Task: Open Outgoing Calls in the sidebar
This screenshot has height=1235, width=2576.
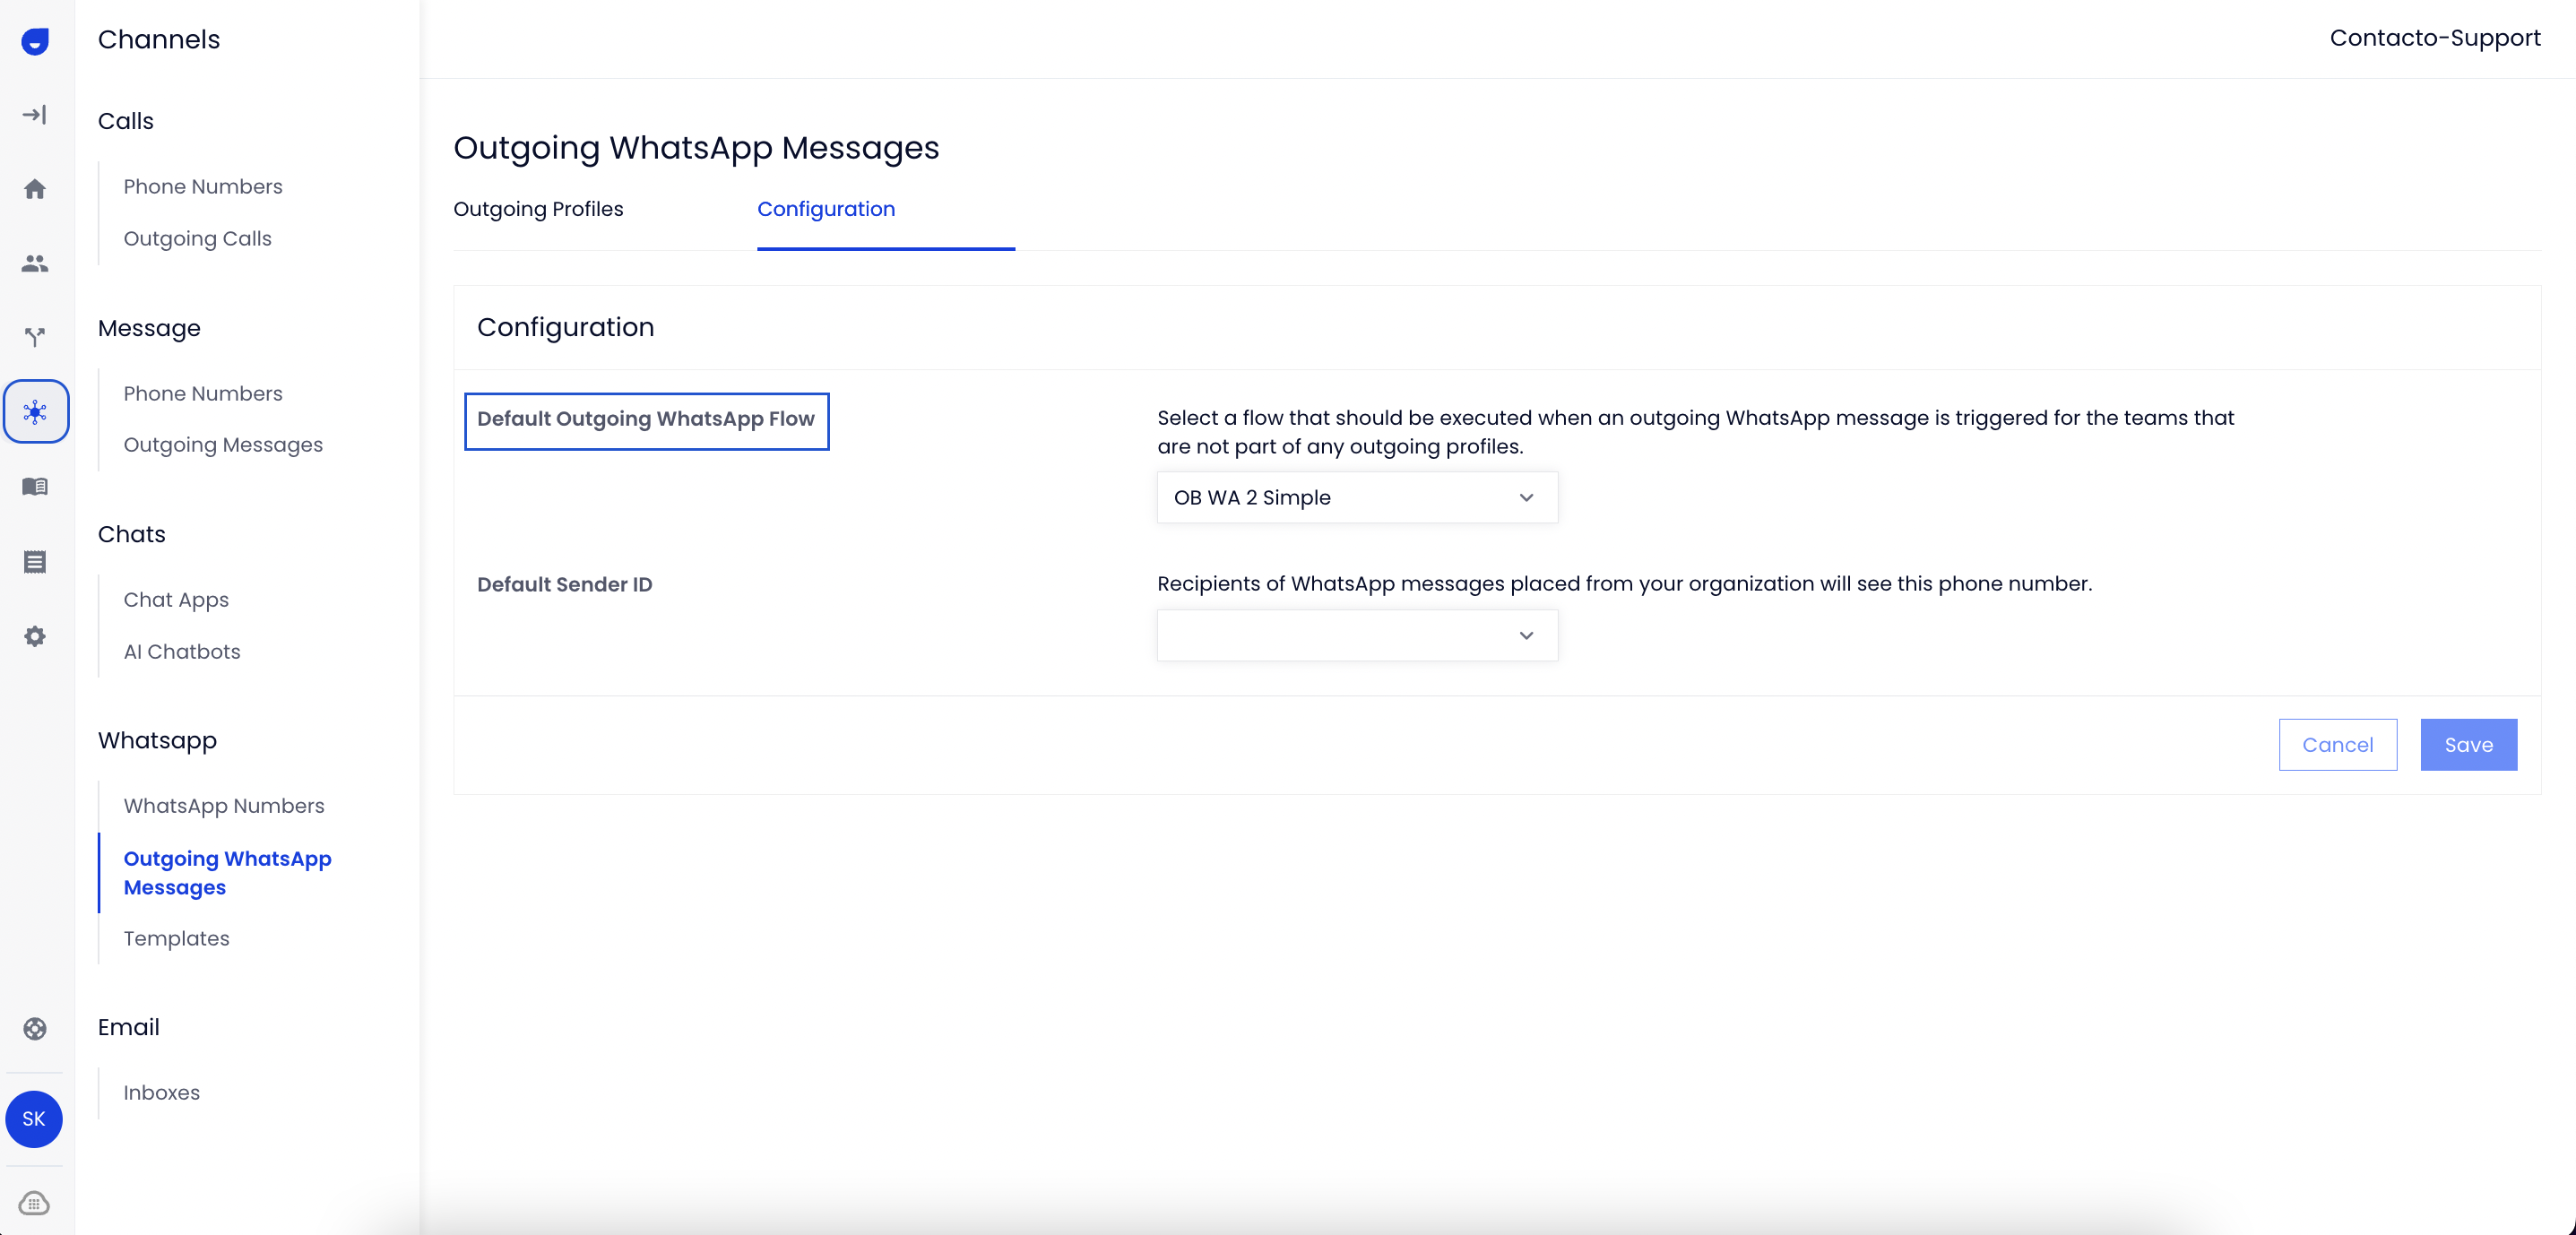Action: tap(198, 239)
